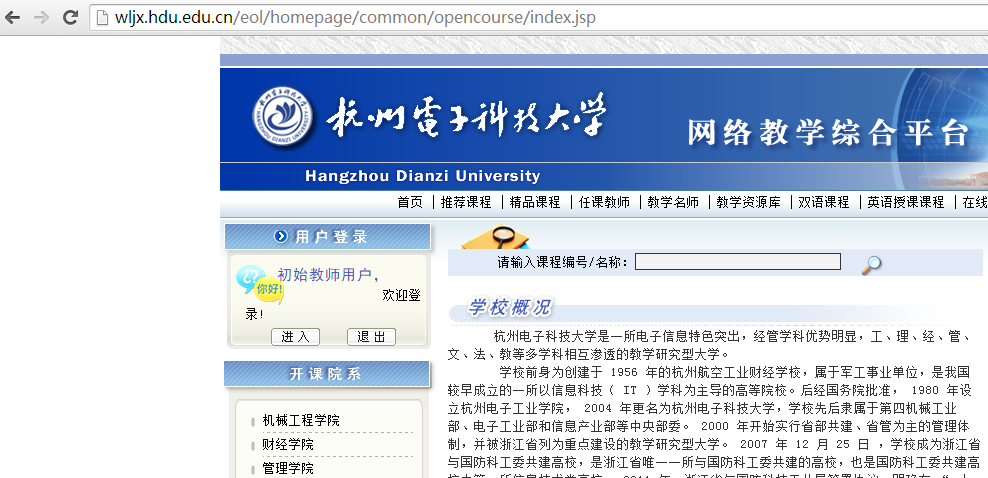Click the address bar URL
Screen dimensions: 988x478
pos(355,17)
